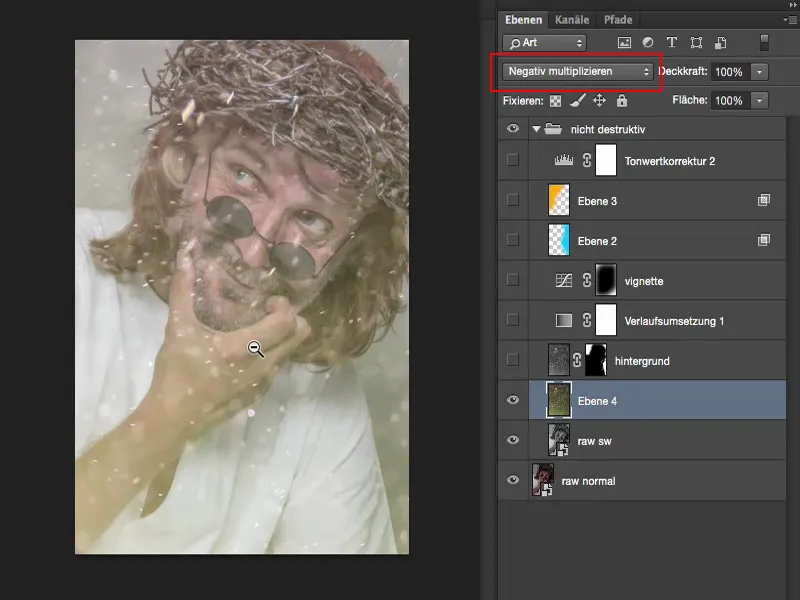Image resolution: width=800 pixels, height=600 pixels.
Task: Click the folder icon of 'nicht destruktiv' group
Action: coord(553,129)
